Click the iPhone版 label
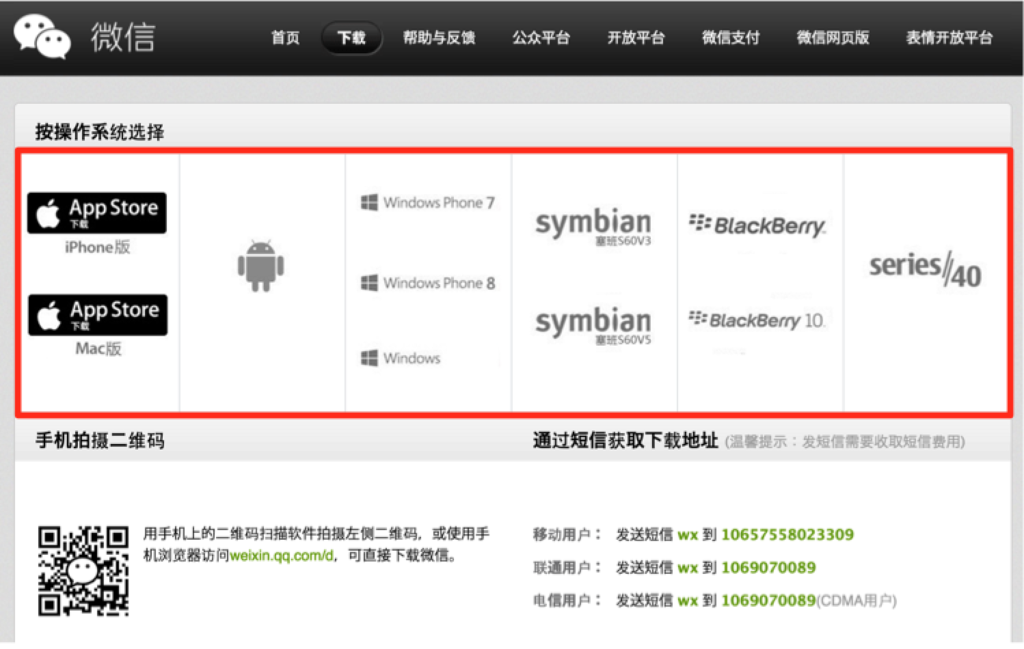 (x=97, y=247)
